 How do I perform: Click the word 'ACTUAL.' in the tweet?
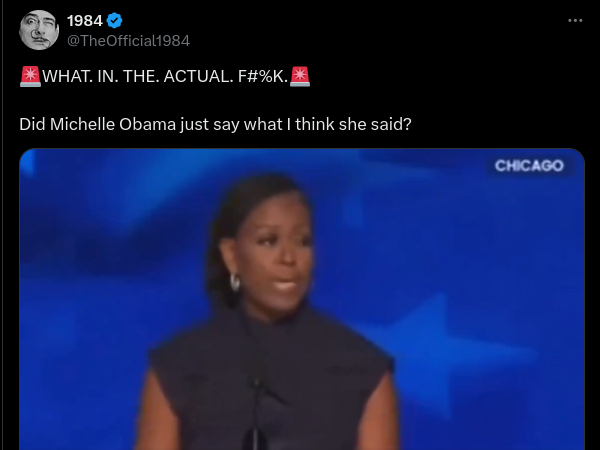pos(198,77)
